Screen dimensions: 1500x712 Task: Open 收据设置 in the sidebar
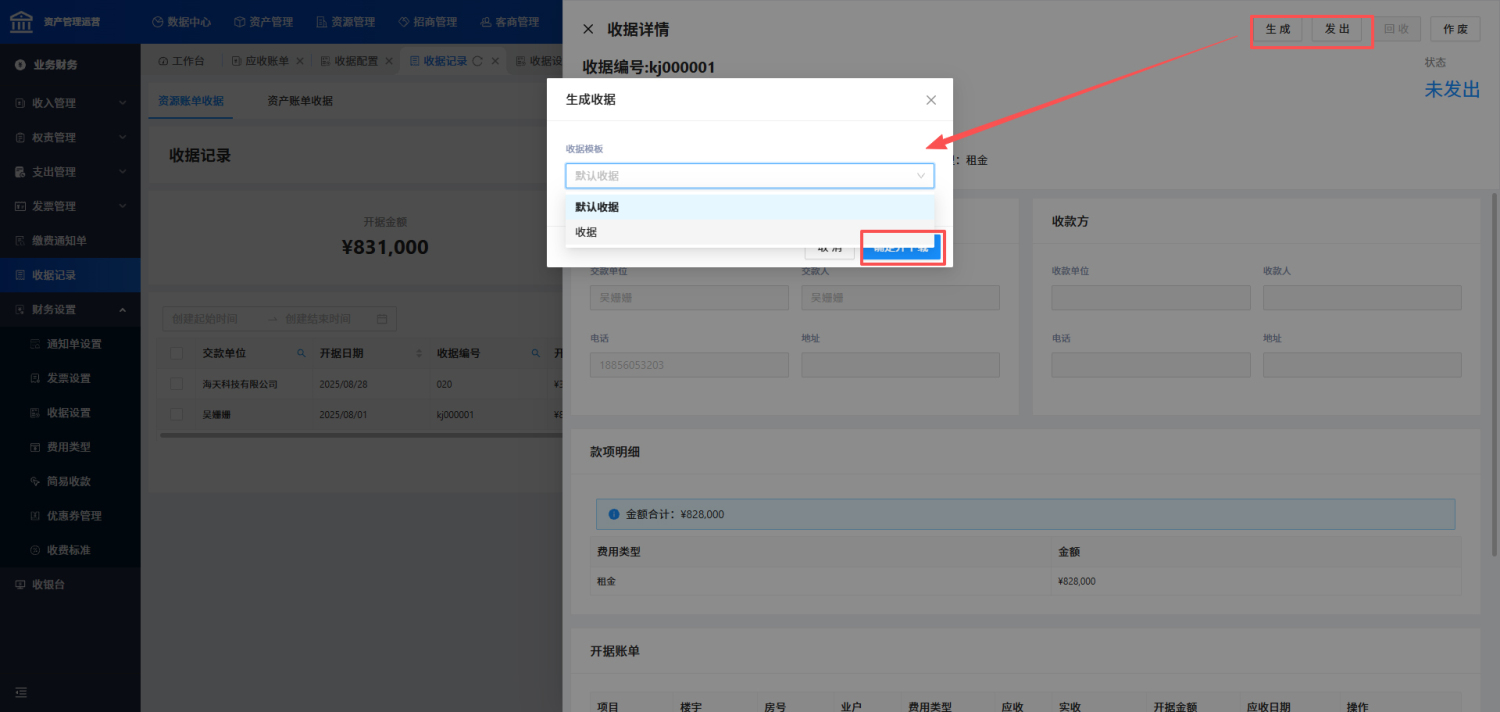coord(70,413)
